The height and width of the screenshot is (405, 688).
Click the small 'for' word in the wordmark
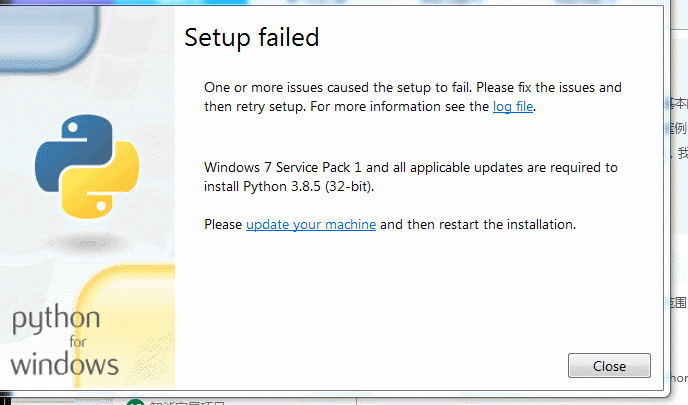click(x=78, y=341)
